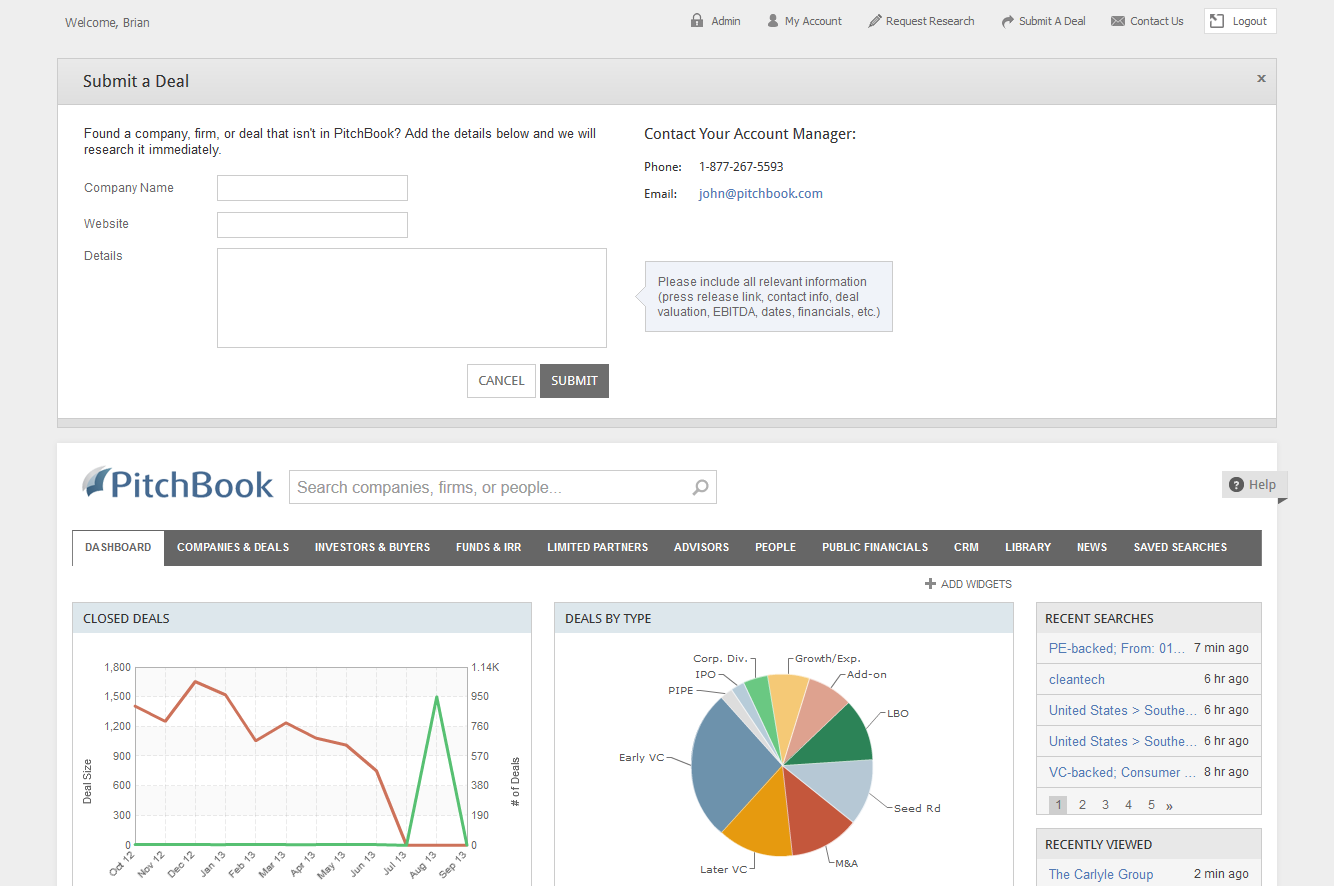Open the Saved Searches tab
Screen dimensions: 1334x886
(1180, 548)
